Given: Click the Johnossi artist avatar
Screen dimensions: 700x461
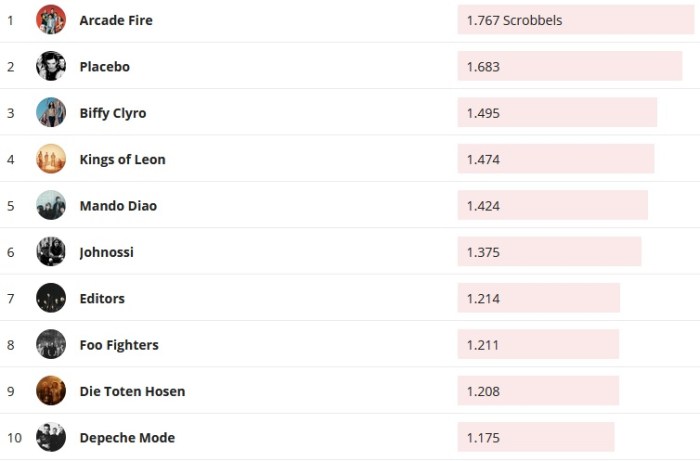Looking at the screenshot, I should click(x=51, y=252).
